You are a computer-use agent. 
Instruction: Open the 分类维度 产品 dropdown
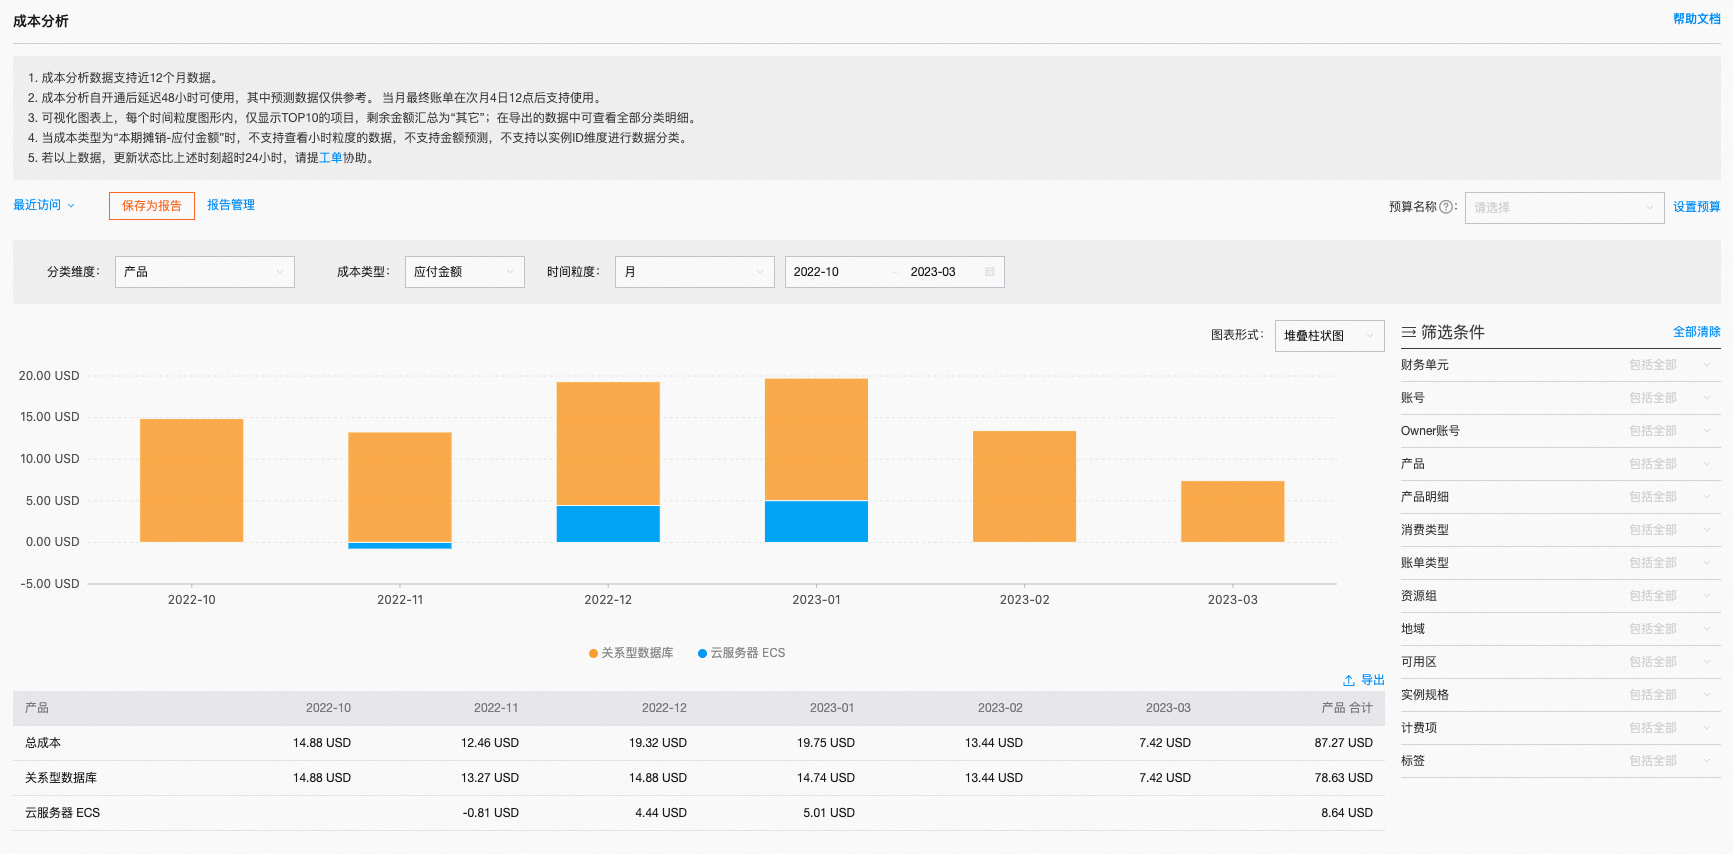(205, 272)
